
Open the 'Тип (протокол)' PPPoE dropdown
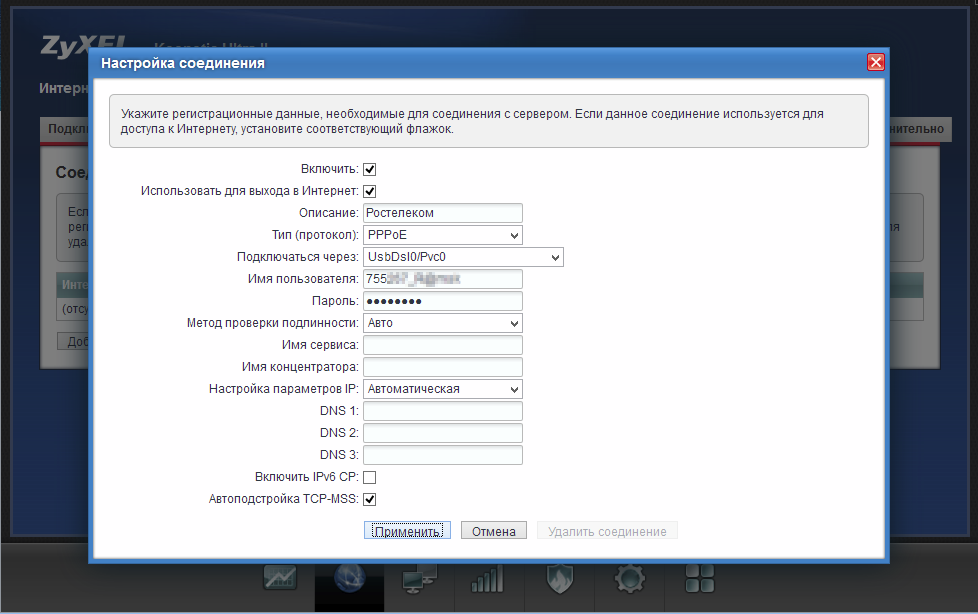point(442,235)
